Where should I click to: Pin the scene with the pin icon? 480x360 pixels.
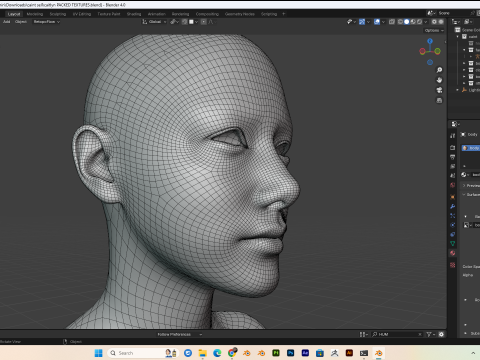click(x=472, y=13)
